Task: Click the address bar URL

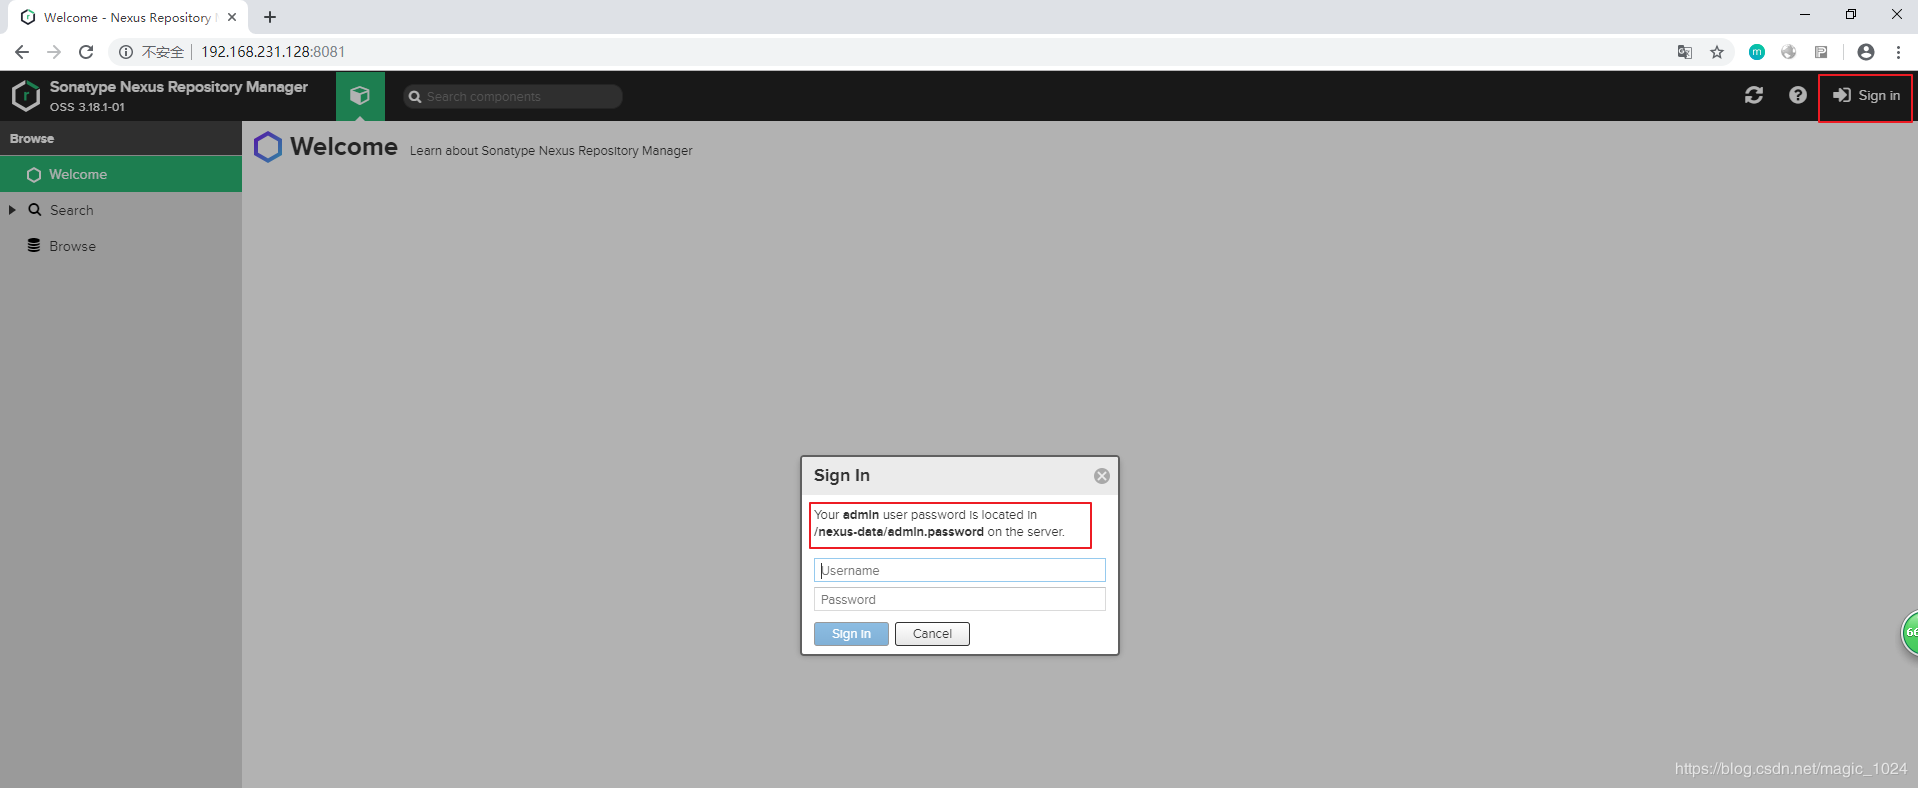Action: pos(273,52)
